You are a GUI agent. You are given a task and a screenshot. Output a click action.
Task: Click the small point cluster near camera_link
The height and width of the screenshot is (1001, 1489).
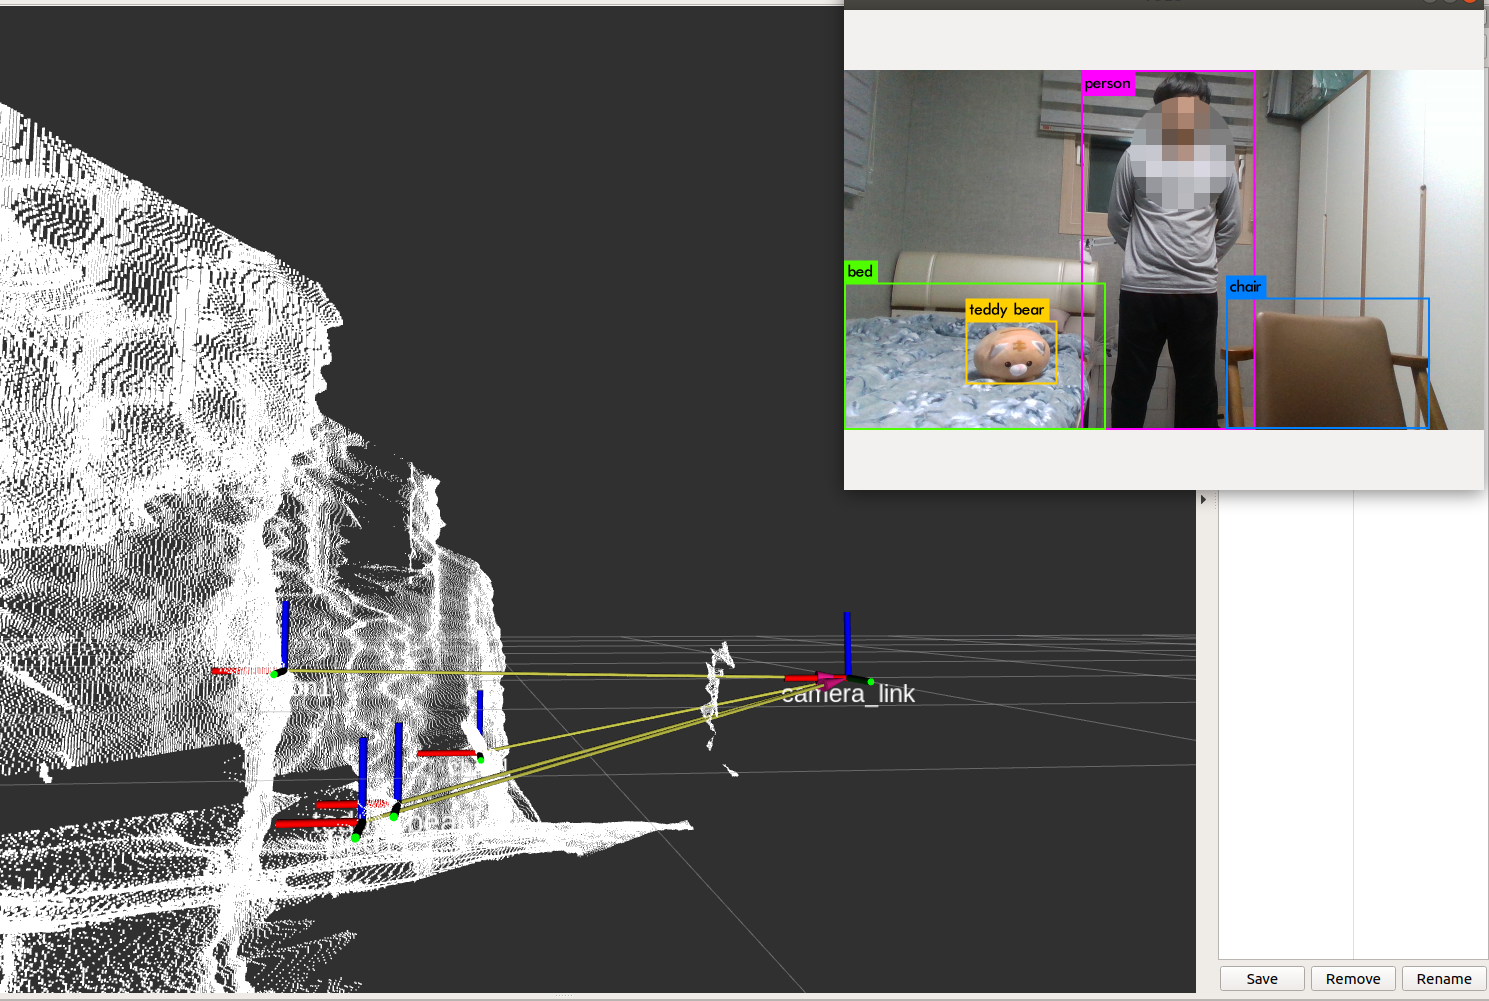716,690
